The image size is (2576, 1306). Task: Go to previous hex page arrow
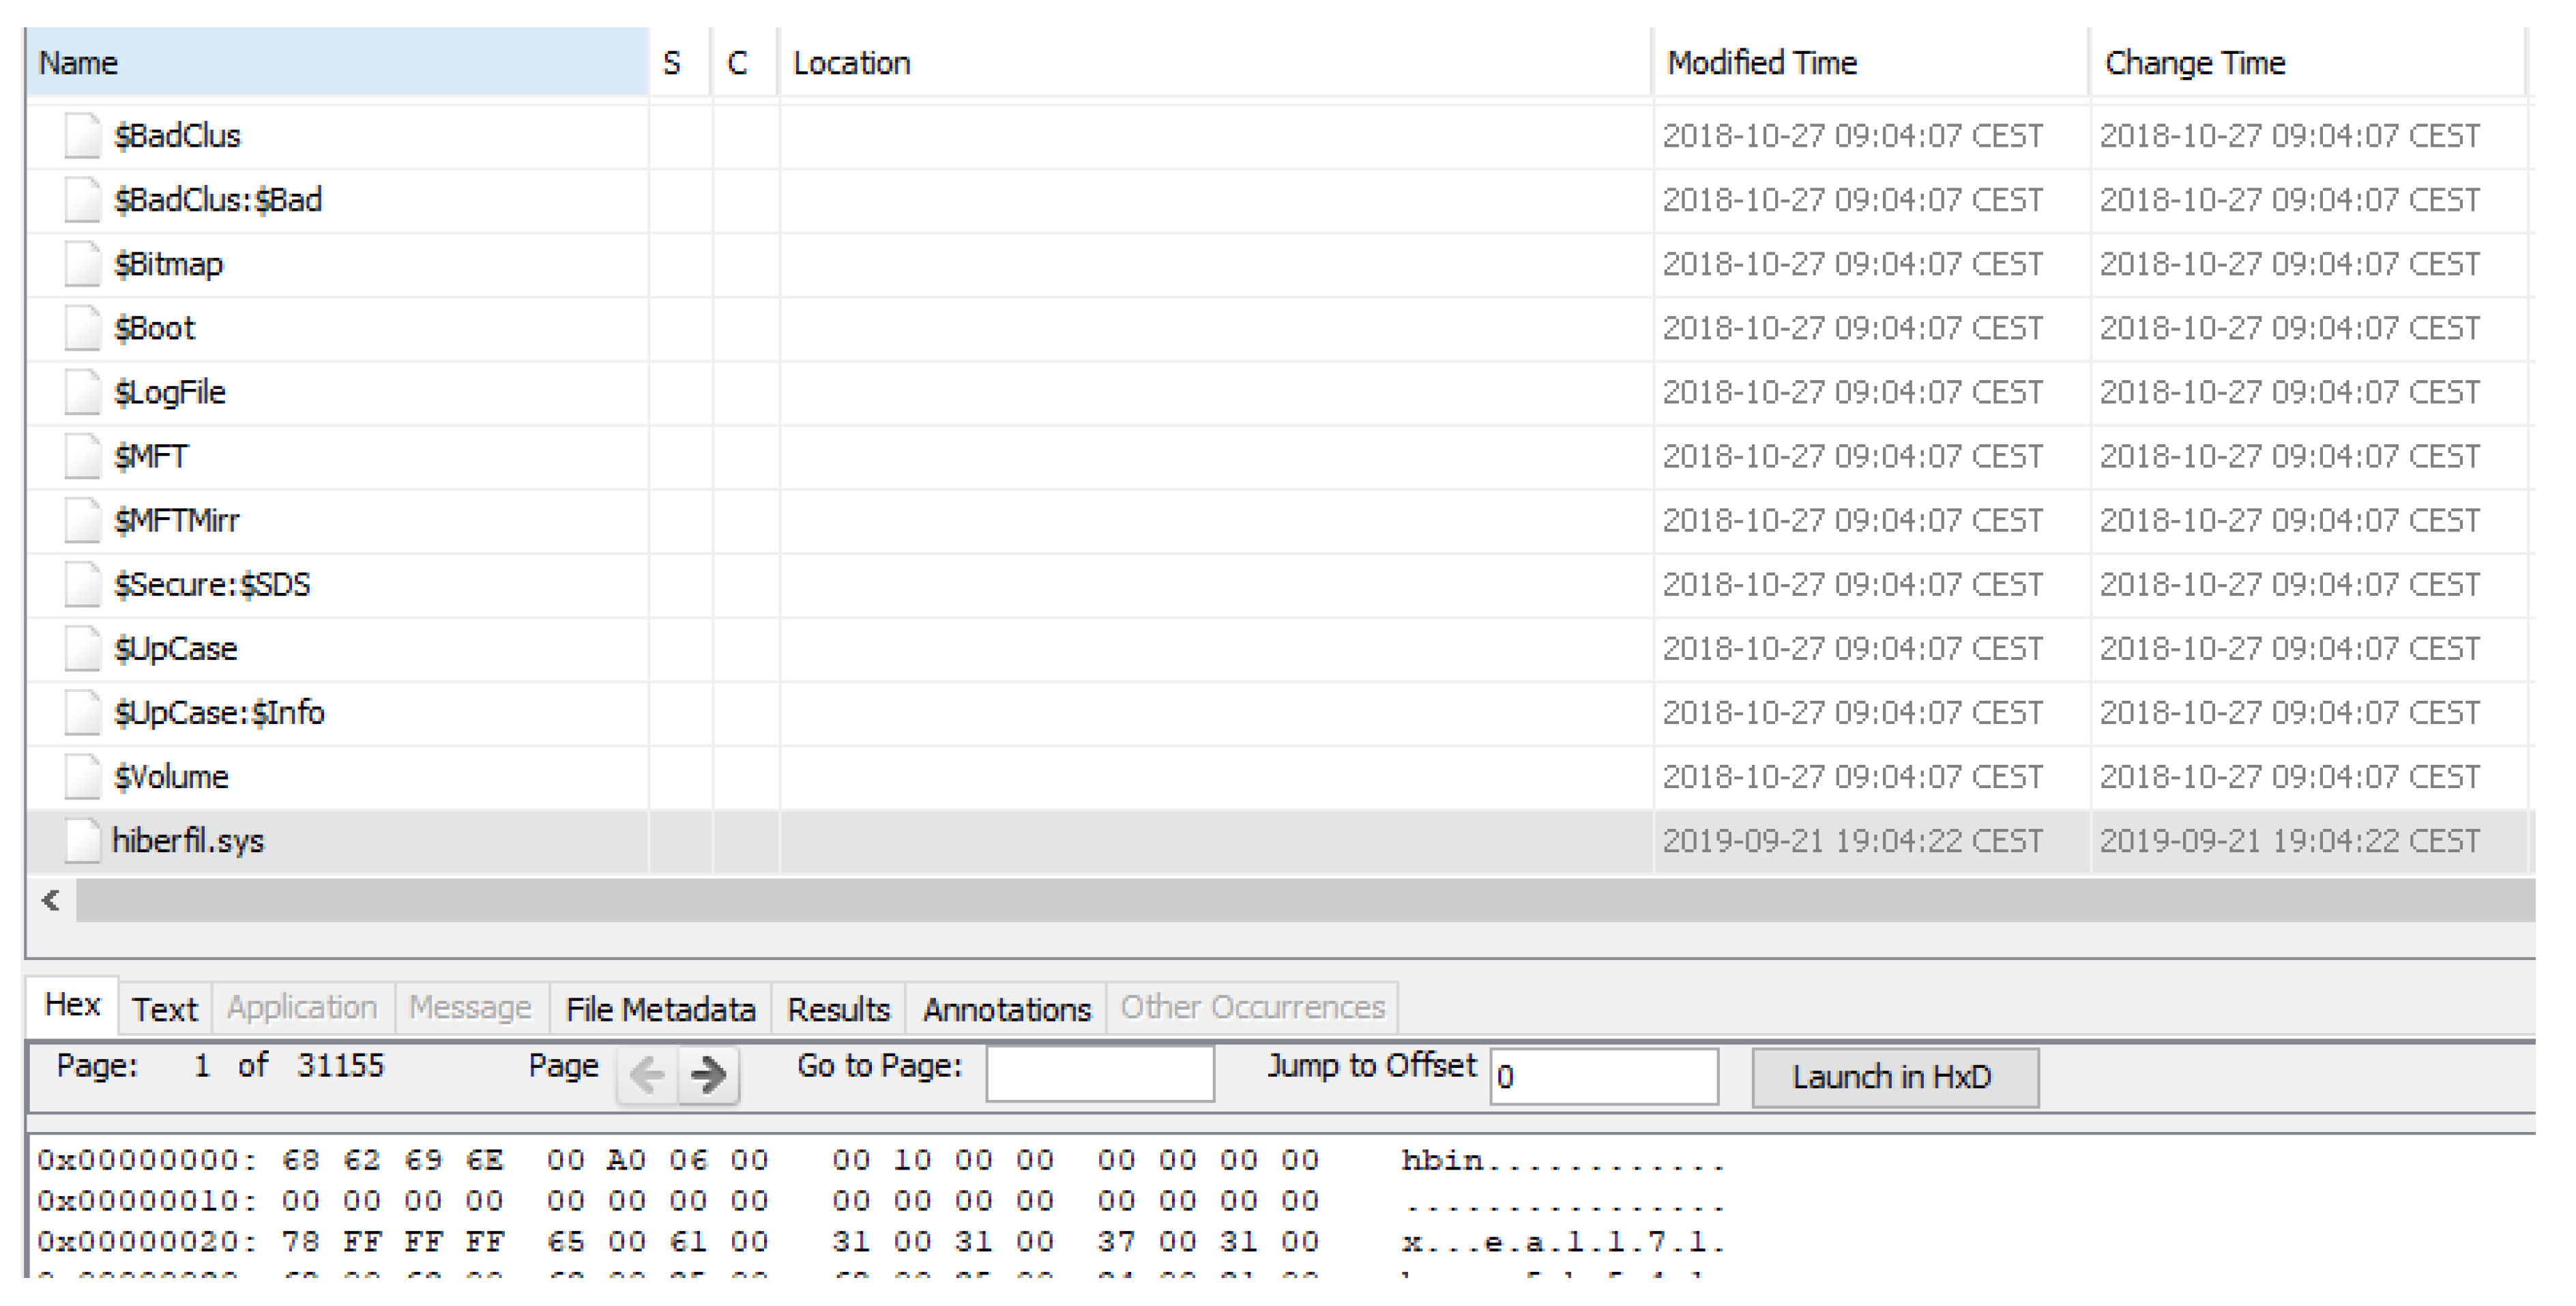[x=648, y=1075]
